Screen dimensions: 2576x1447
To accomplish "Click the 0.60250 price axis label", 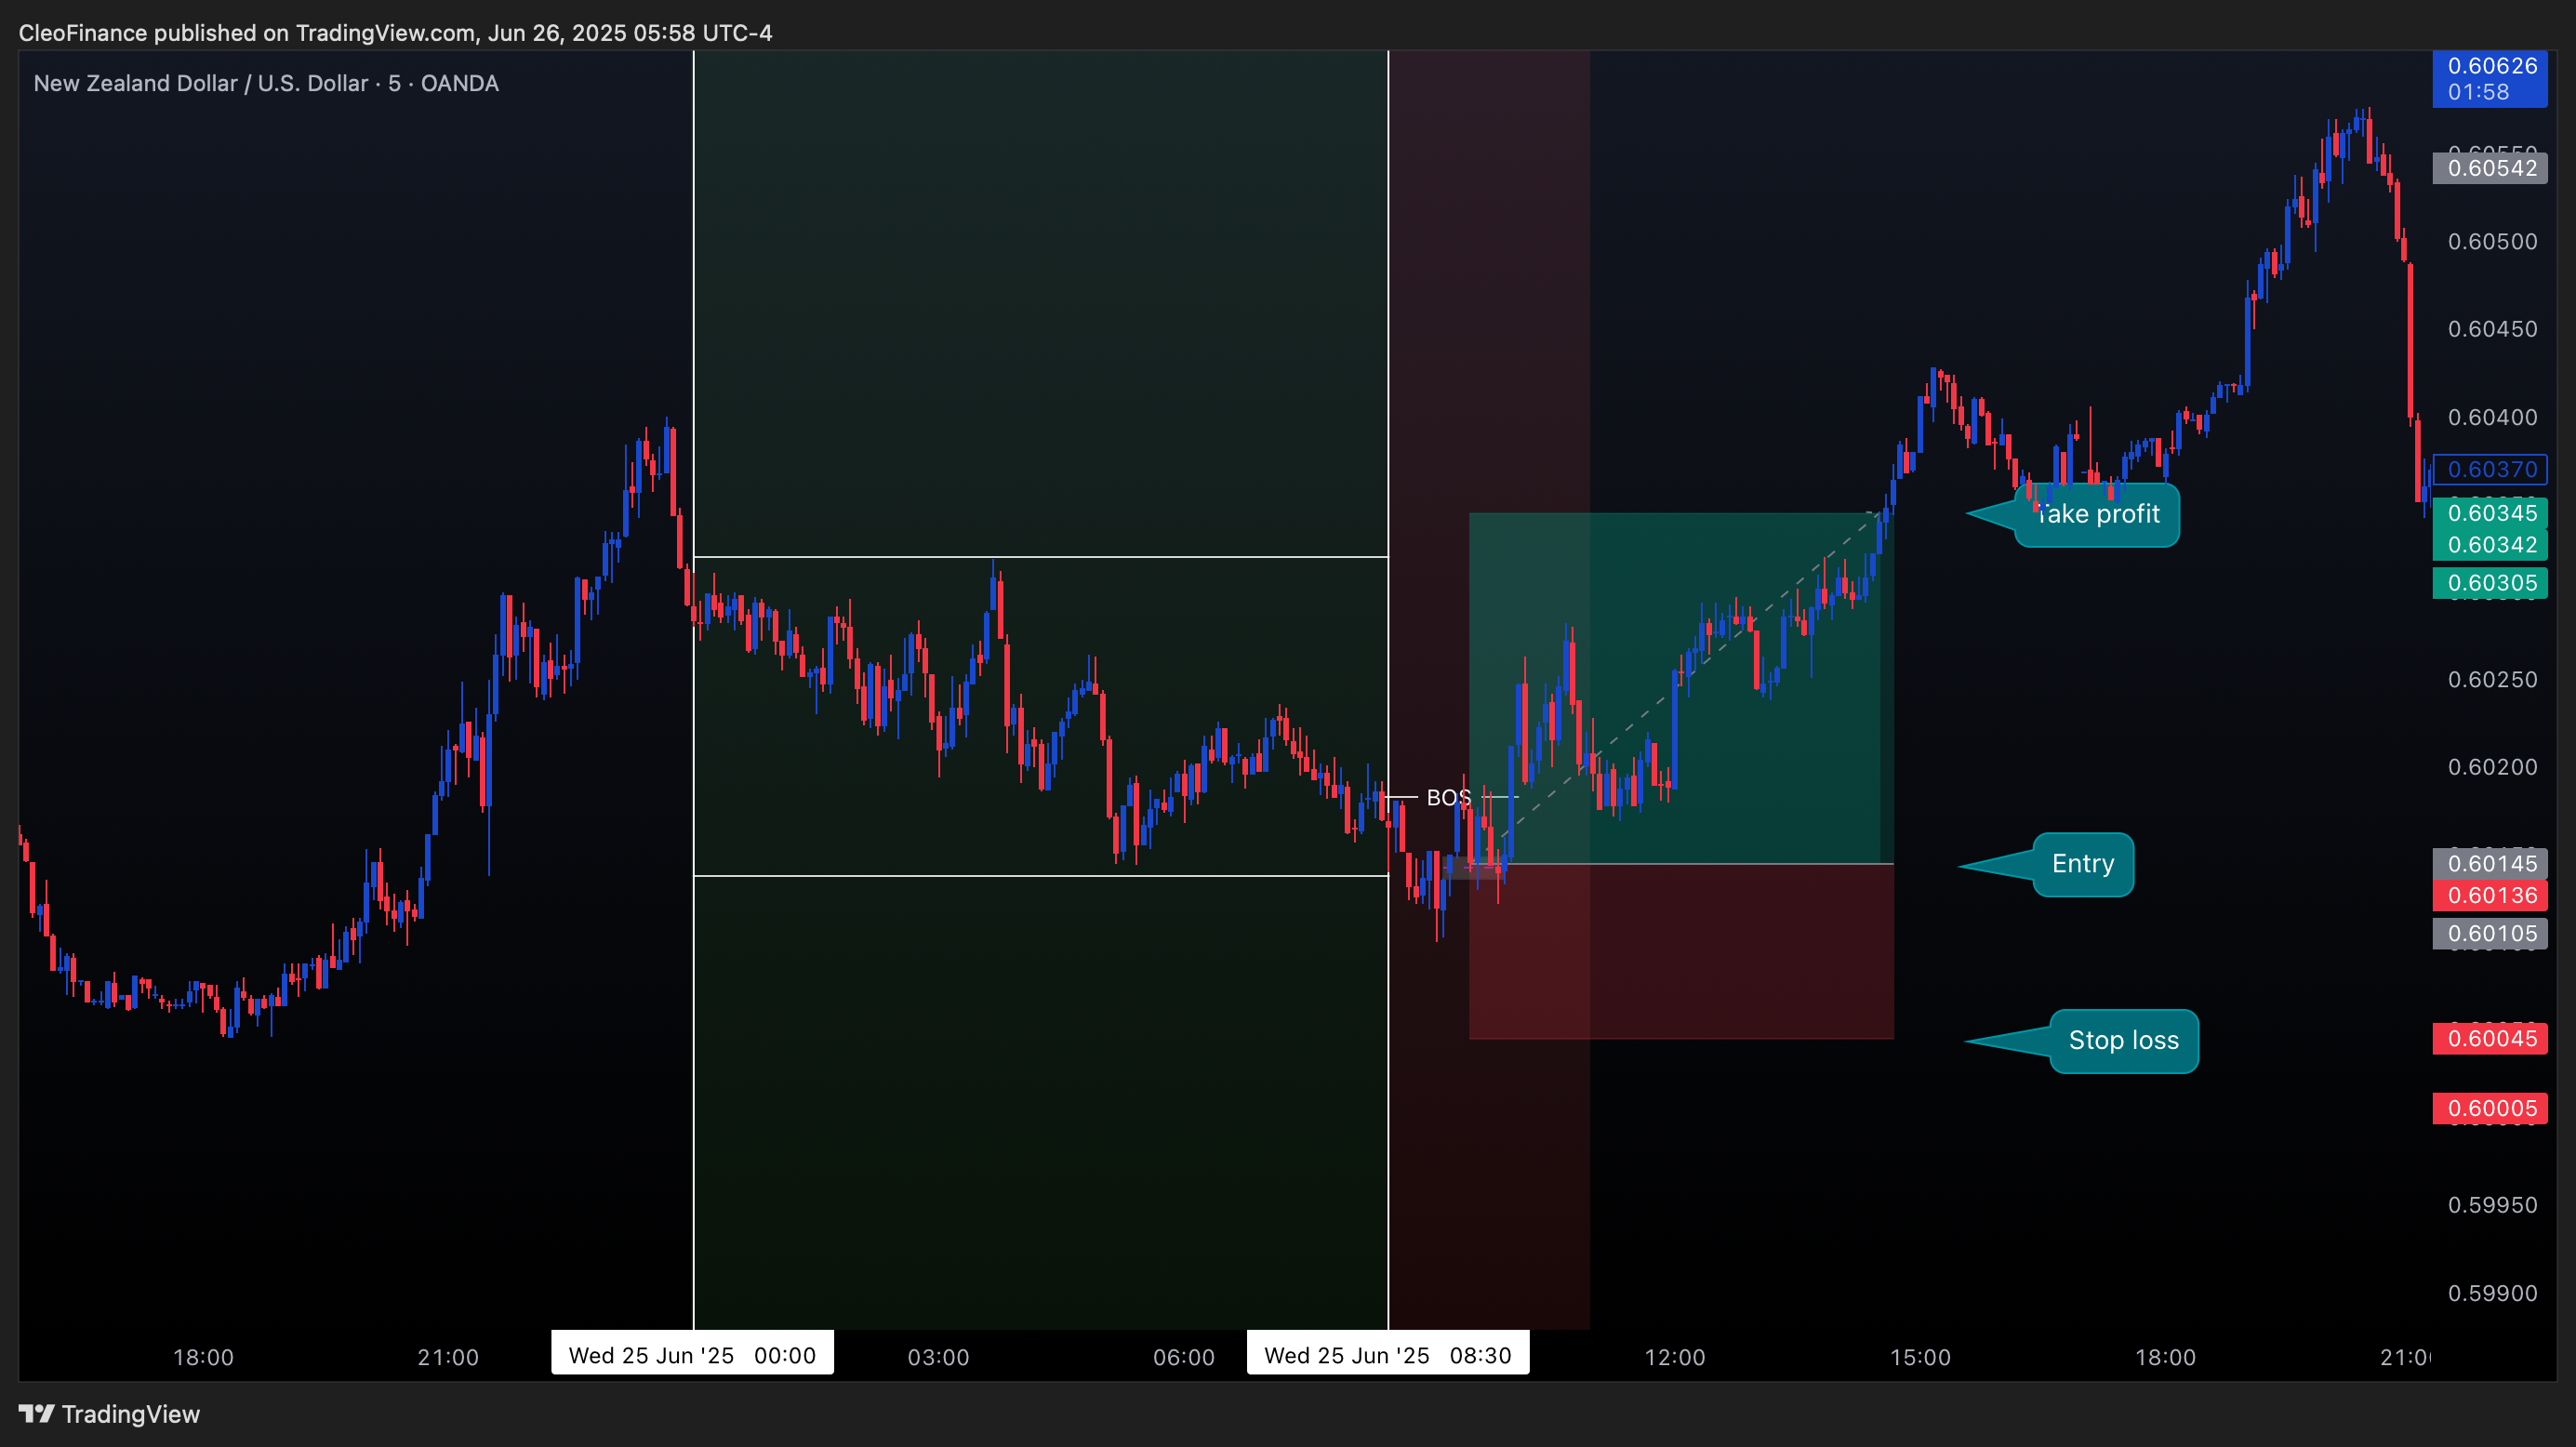I will point(2492,680).
